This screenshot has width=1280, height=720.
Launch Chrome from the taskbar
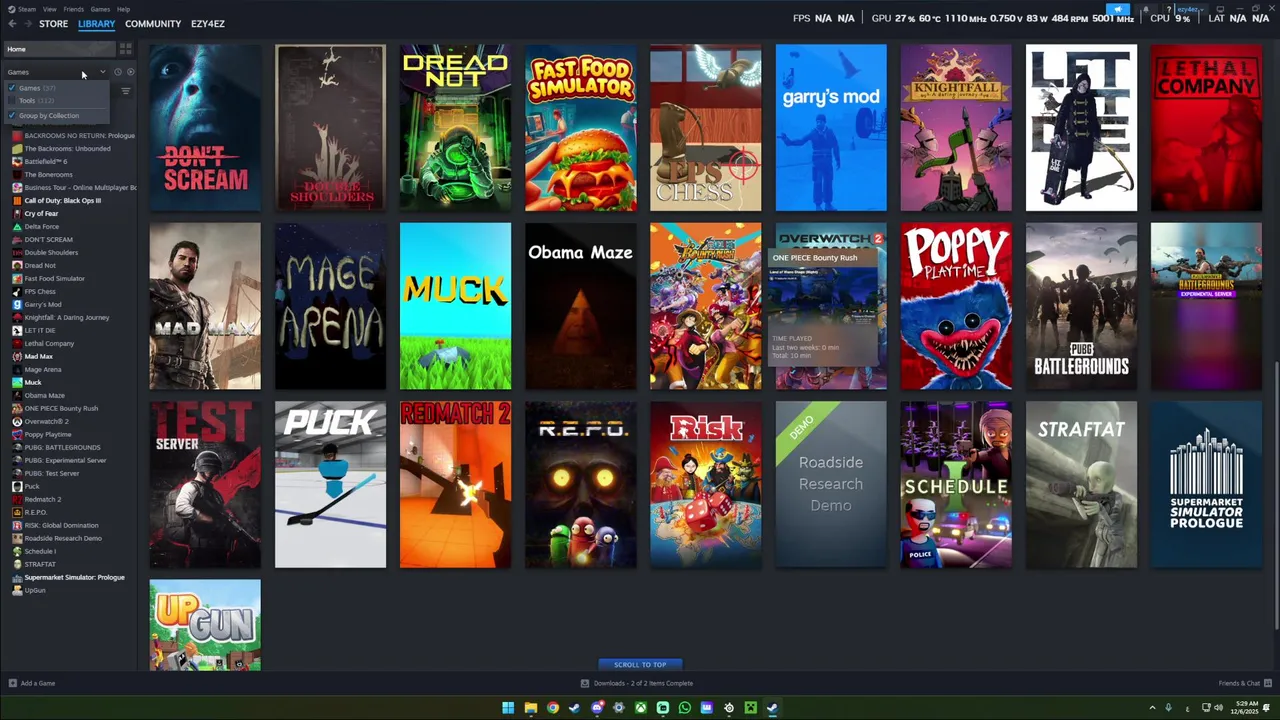pos(552,708)
